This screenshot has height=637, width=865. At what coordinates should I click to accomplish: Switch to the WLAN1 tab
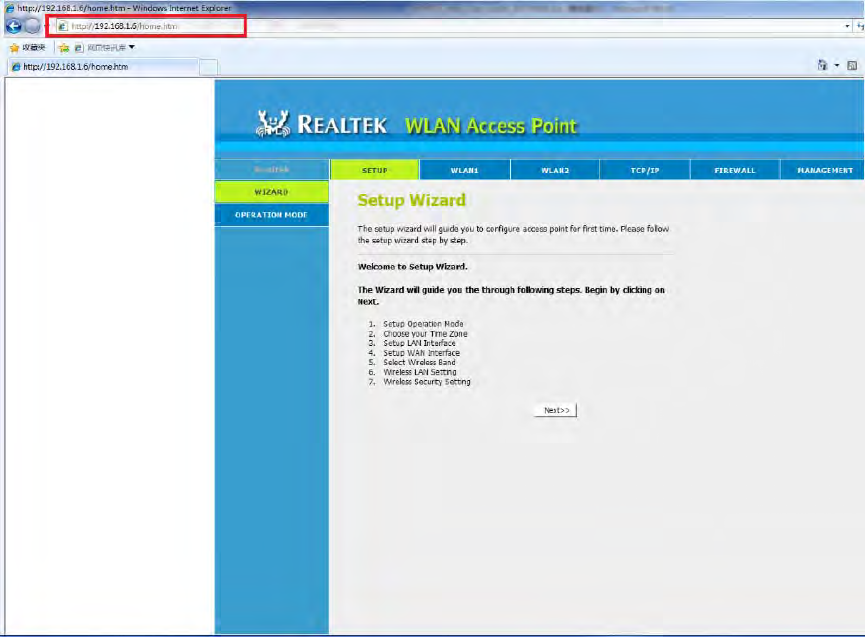[x=464, y=170]
